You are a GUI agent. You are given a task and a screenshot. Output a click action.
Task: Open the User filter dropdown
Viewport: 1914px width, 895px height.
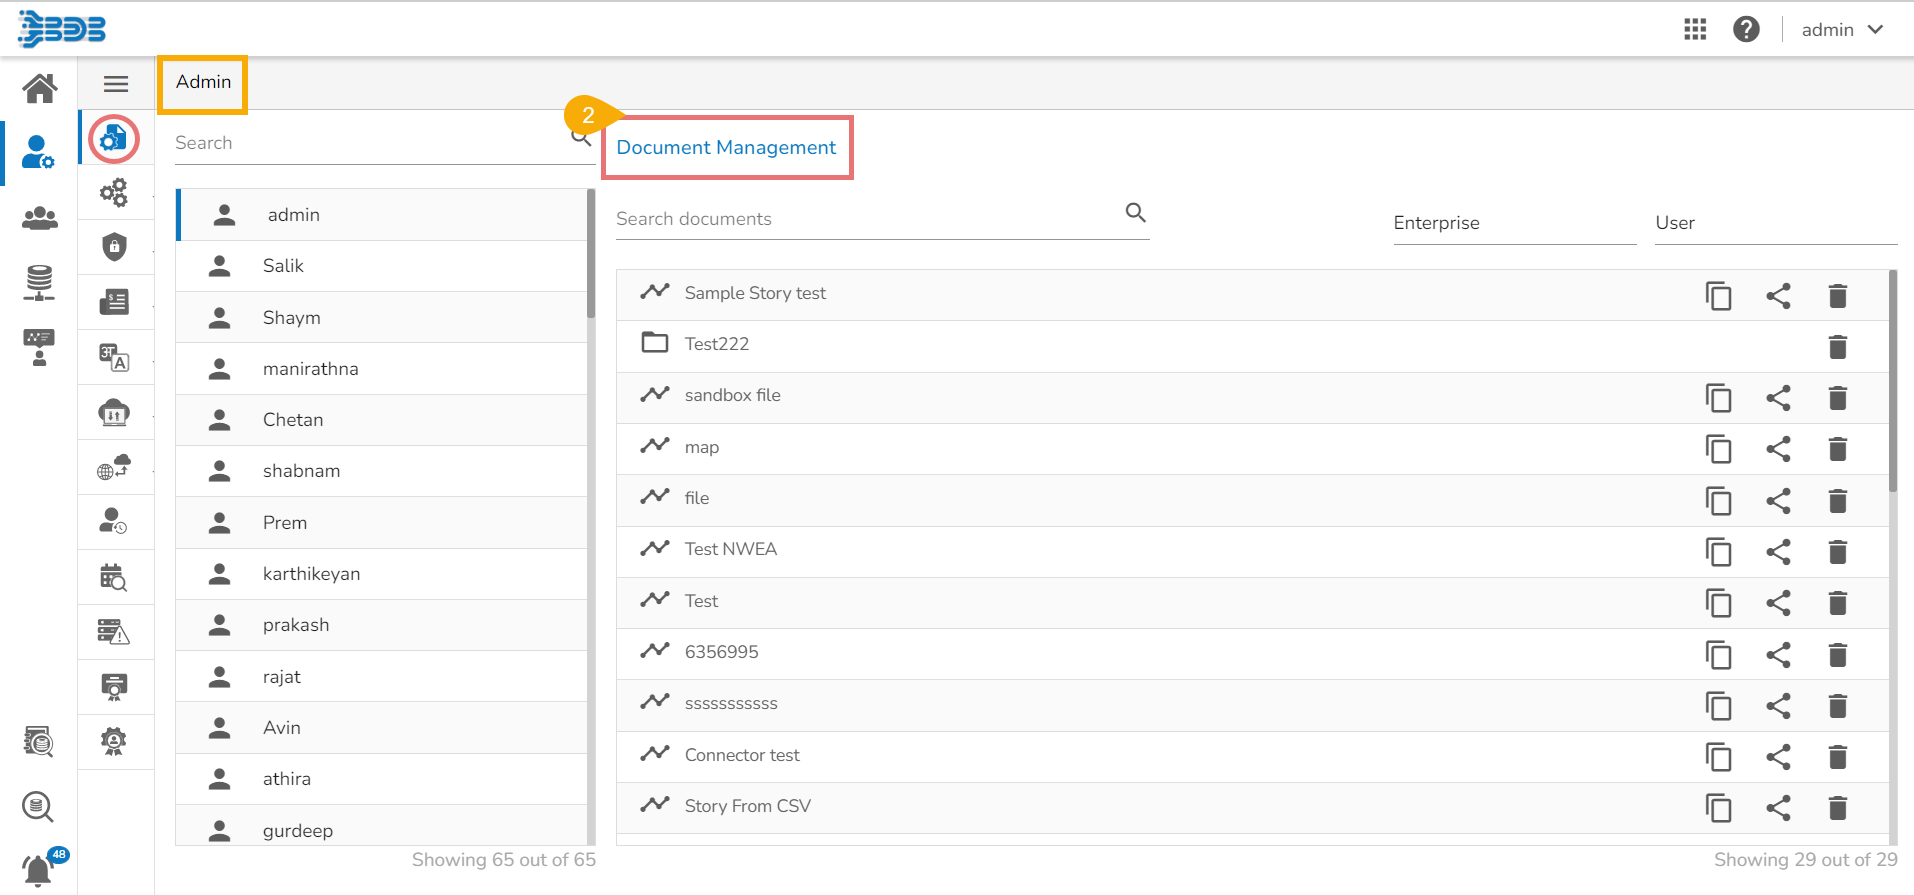[x=1775, y=223]
